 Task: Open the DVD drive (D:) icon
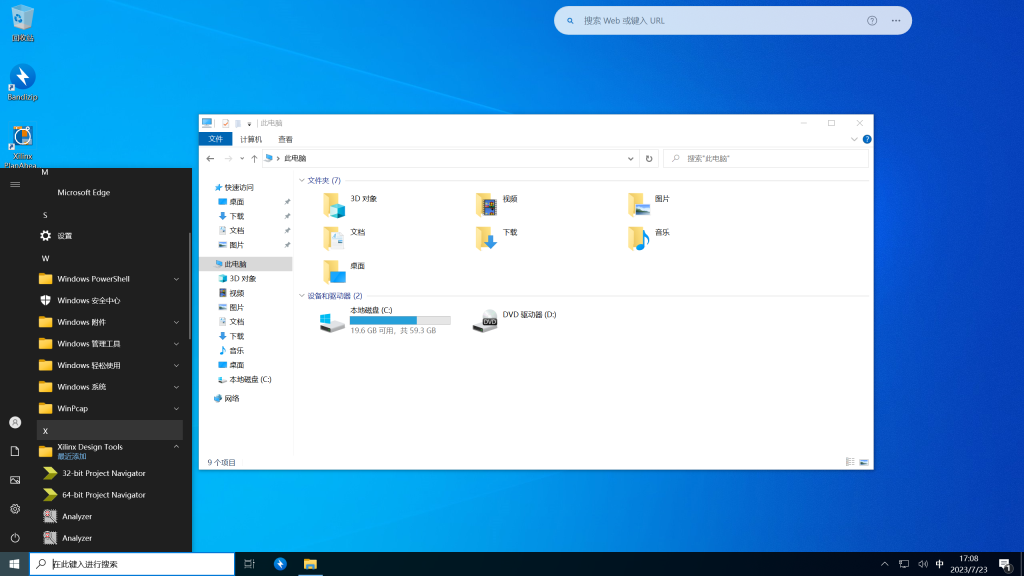tap(485, 321)
